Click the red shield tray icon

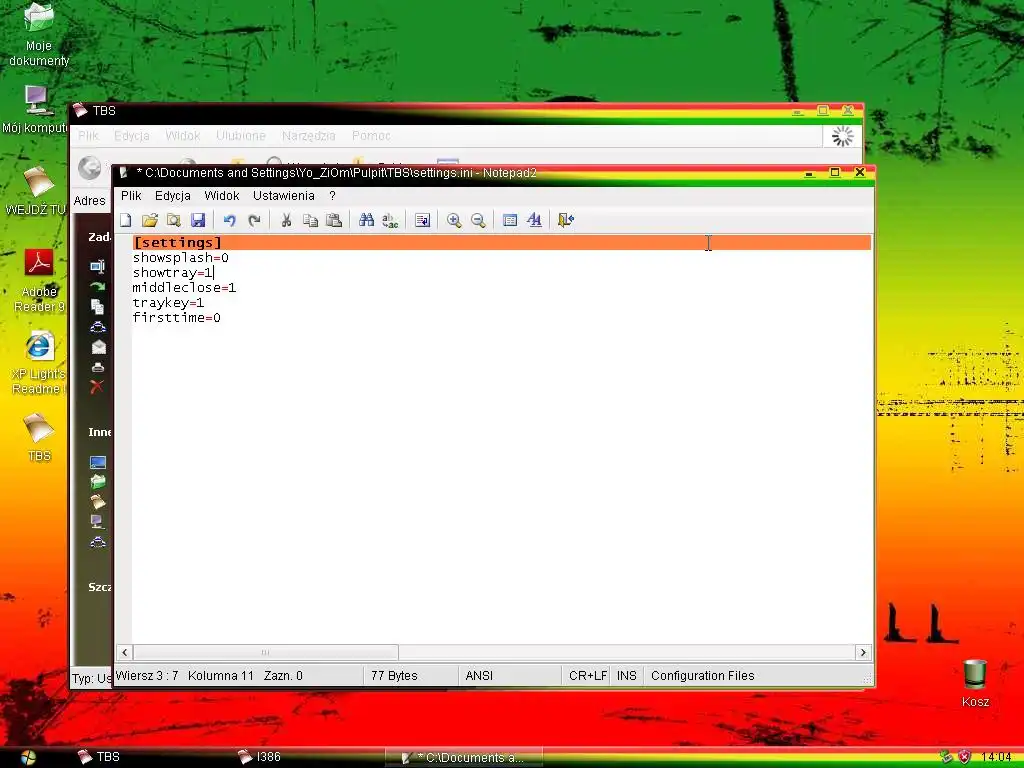coord(965,757)
